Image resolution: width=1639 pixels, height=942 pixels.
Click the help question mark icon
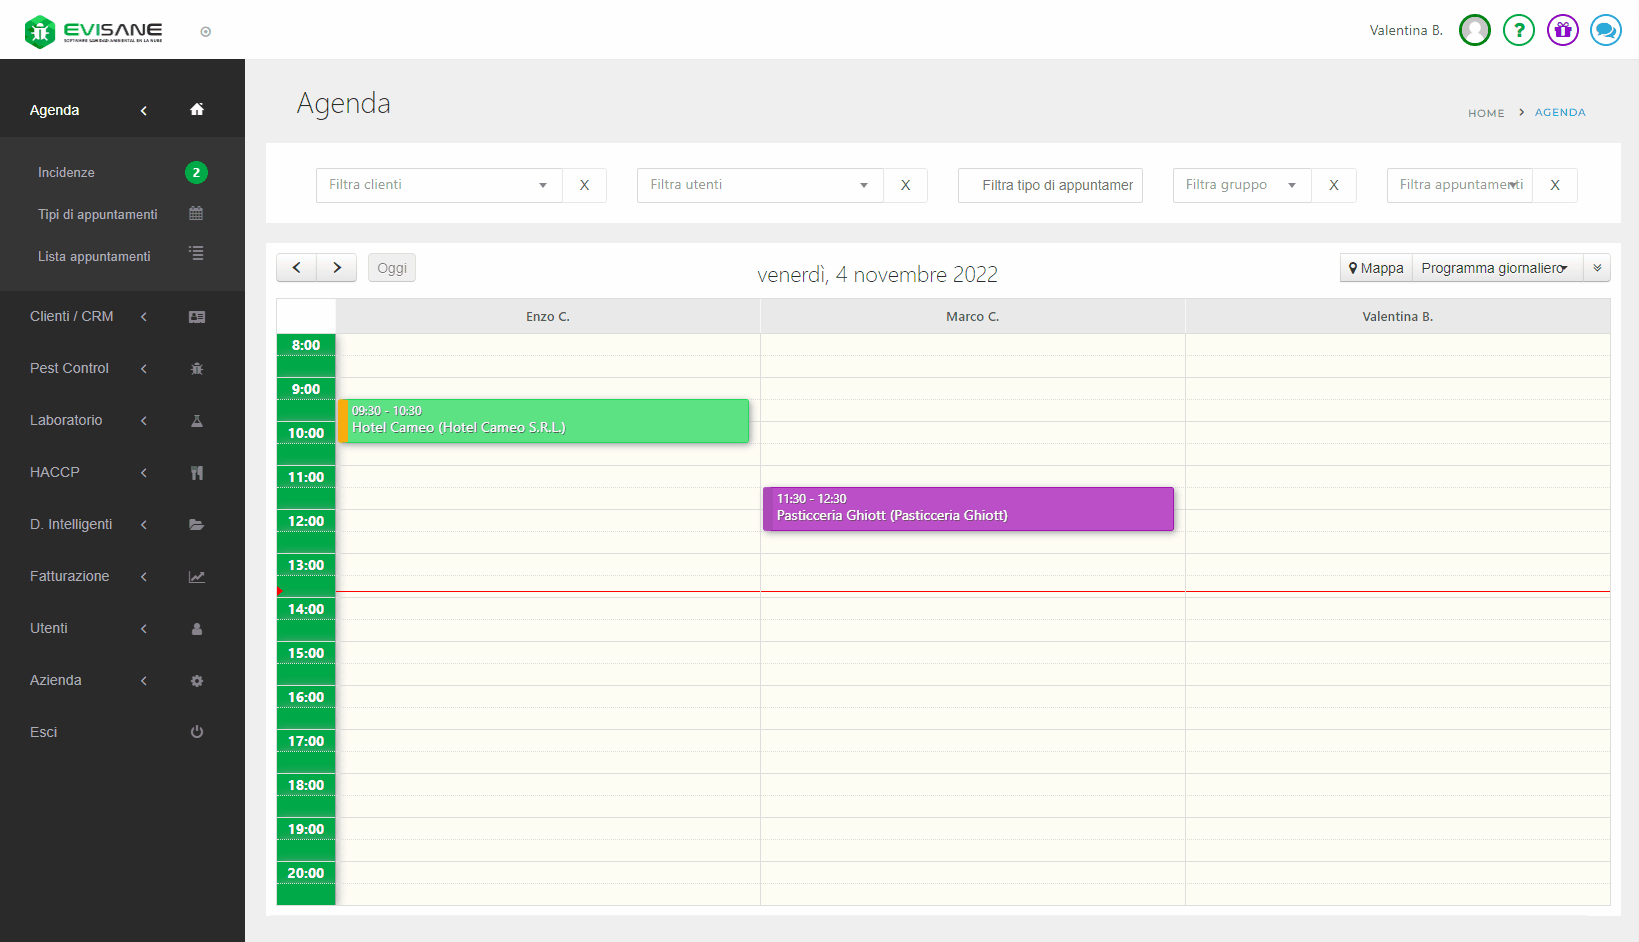pos(1518,30)
